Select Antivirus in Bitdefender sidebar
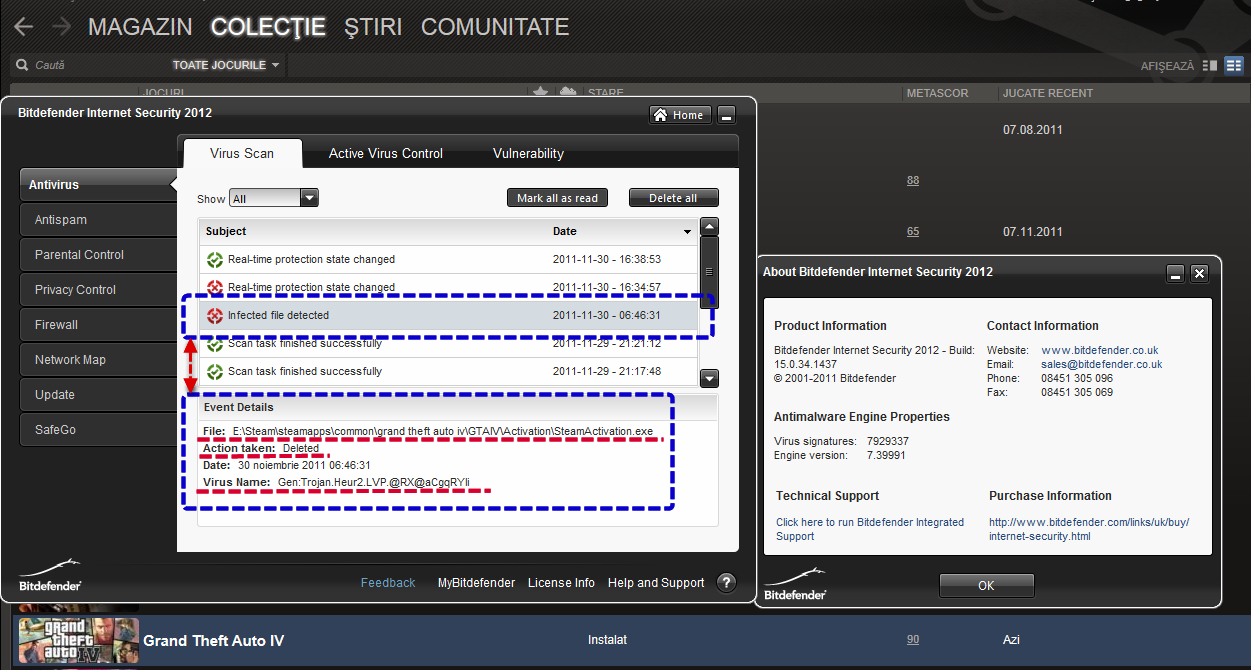 pos(97,185)
